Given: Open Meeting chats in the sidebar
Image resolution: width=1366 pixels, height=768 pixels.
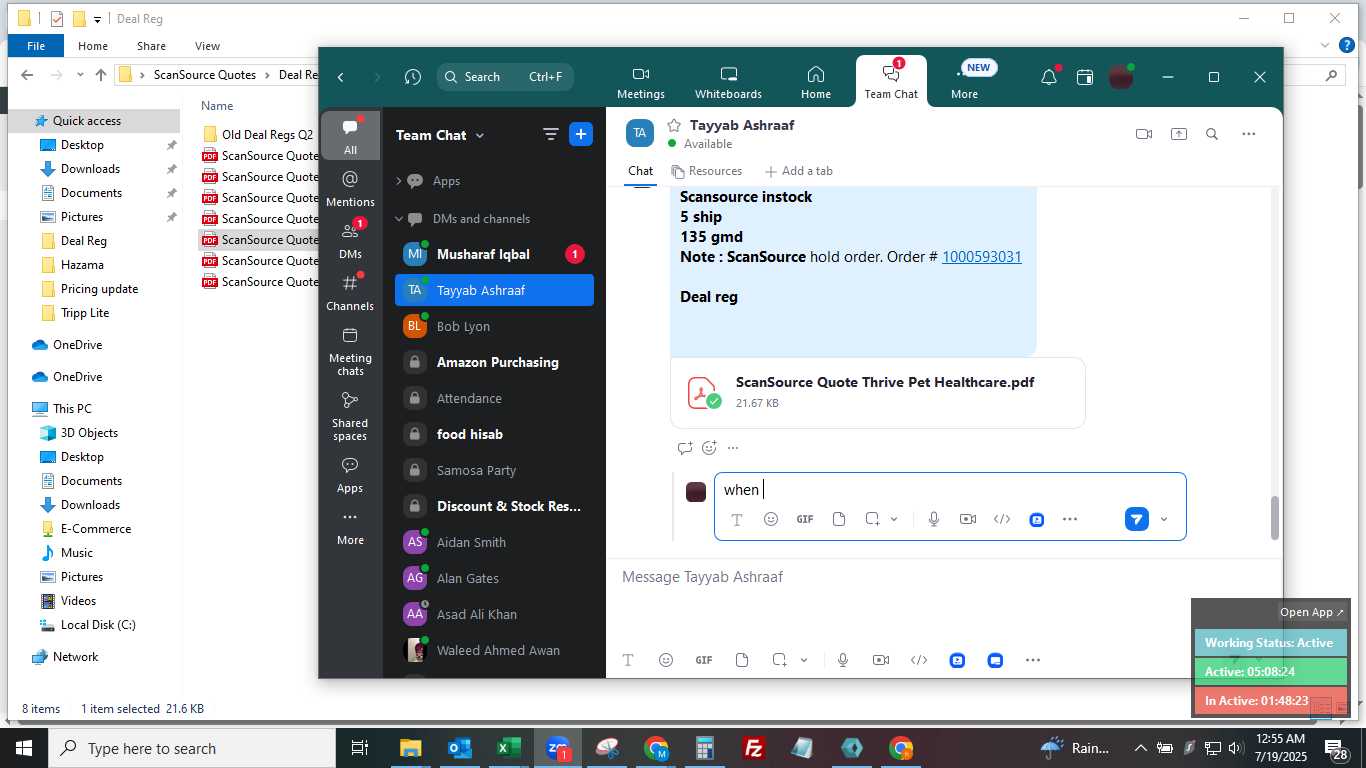Looking at the screenshot, I should point(350,351).
